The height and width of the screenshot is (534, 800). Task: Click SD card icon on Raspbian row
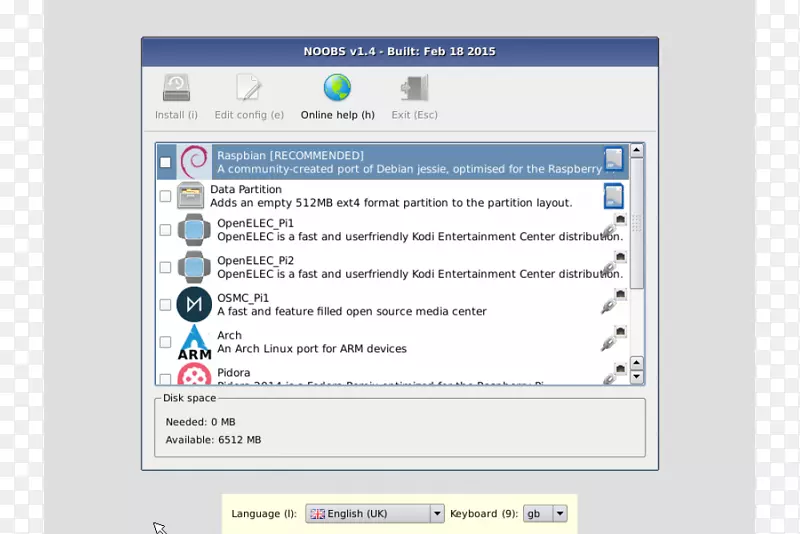tap(614, 159)
